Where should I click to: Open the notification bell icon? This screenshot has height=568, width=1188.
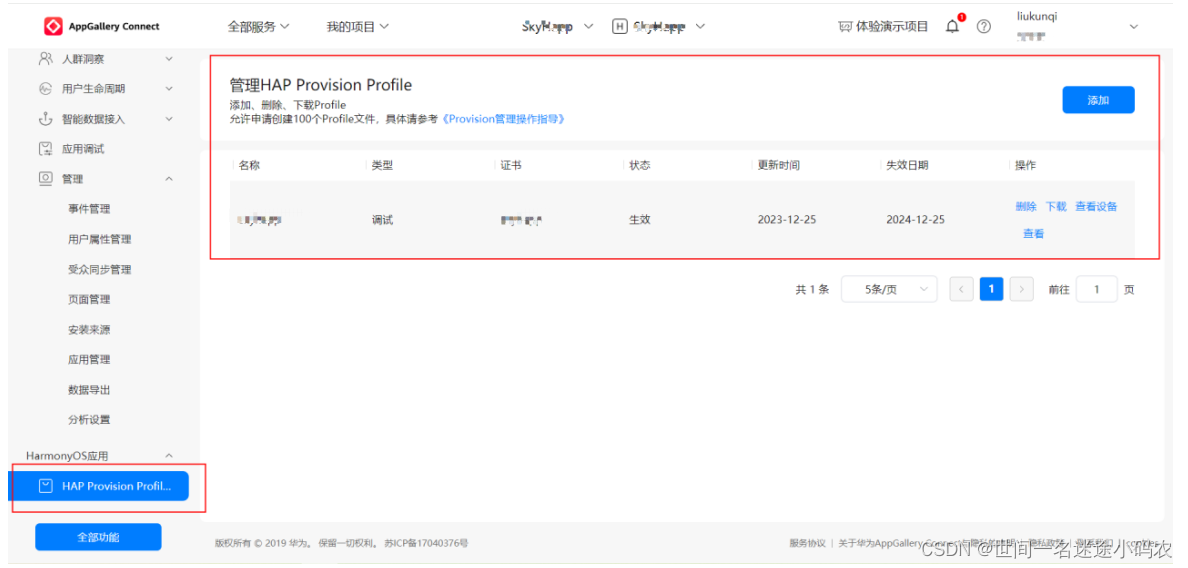click(x=952, y=27)
